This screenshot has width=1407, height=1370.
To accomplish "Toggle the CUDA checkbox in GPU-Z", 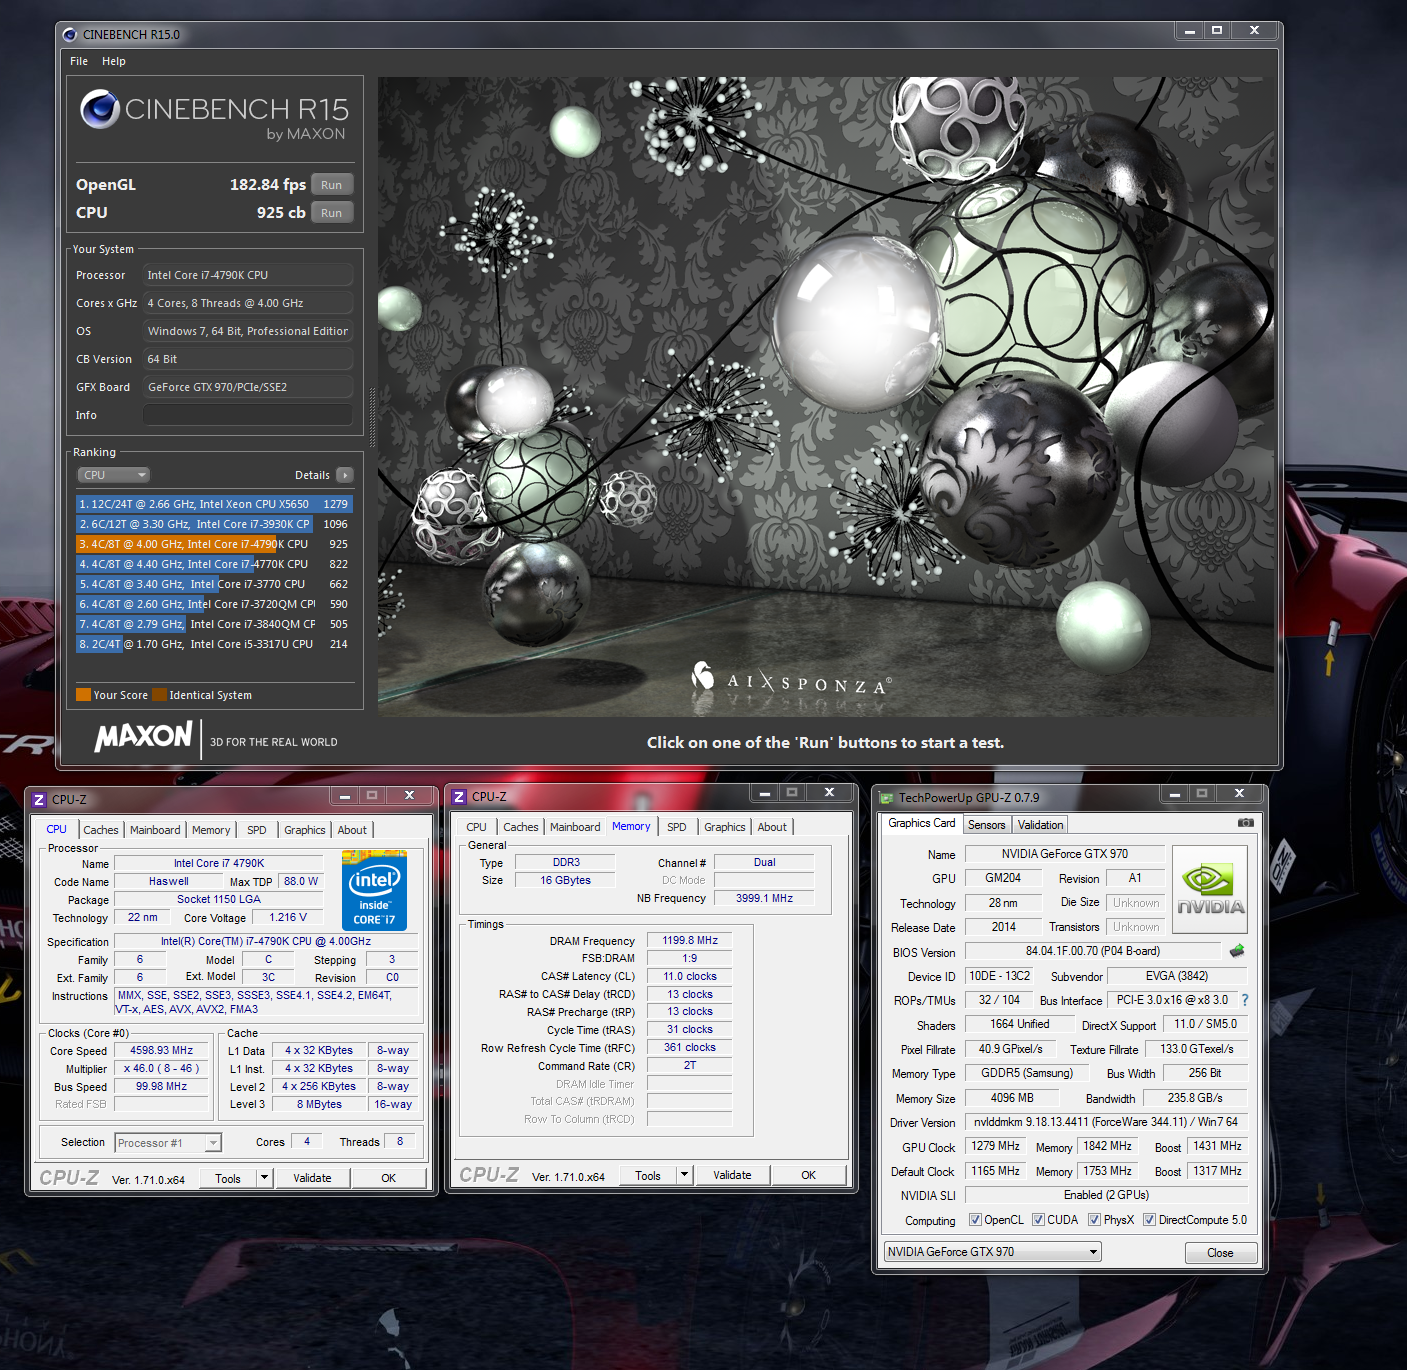I will [x=1038, y=1220].
